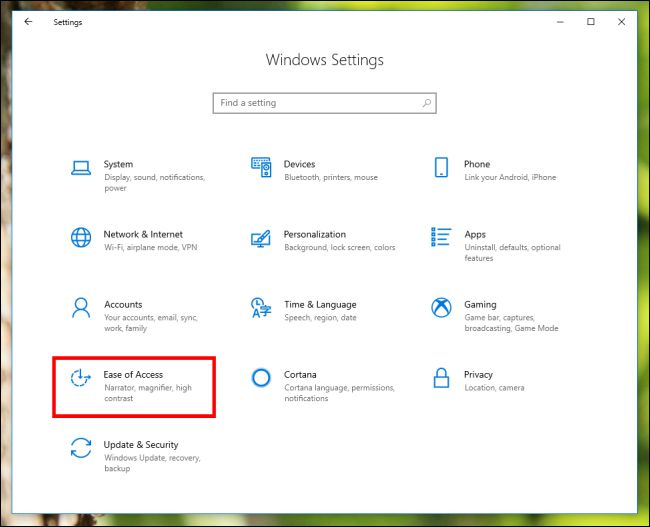
Task: Click 'Narrator, magnifier, high contrast' text
Action: click(x=148, y=393)
